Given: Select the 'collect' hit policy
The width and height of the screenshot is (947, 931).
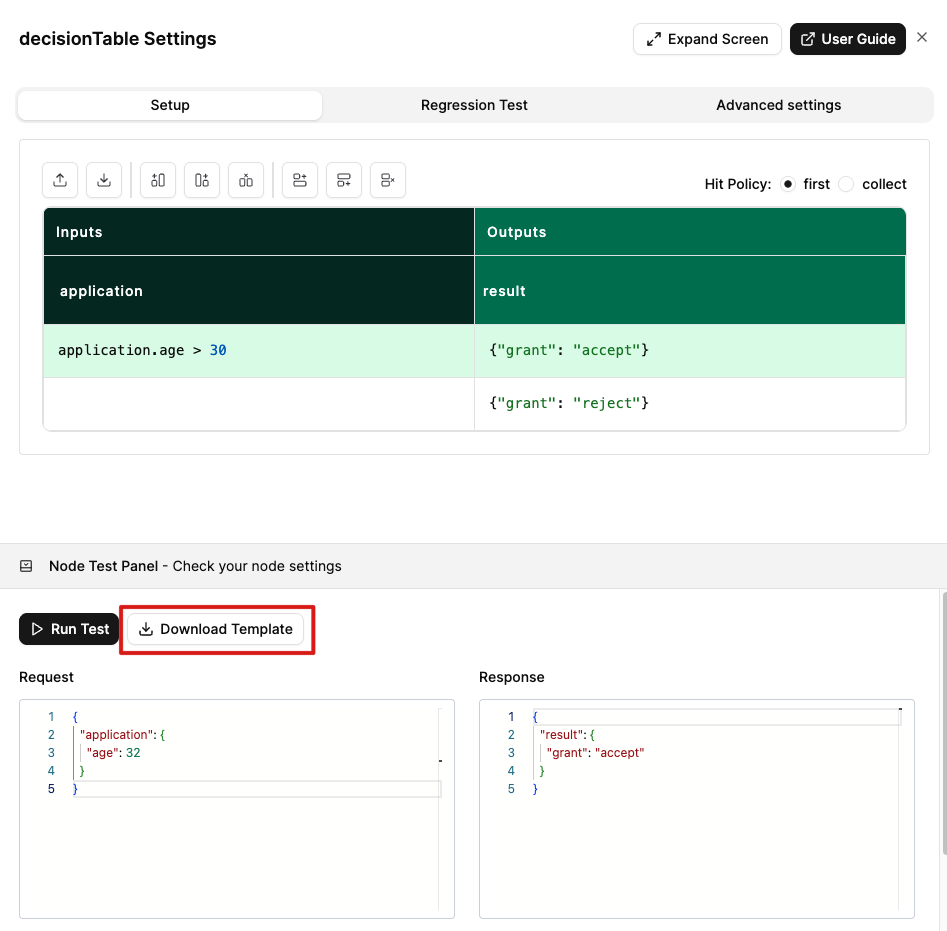Looking at the screenshot, I should pos(846,184).
